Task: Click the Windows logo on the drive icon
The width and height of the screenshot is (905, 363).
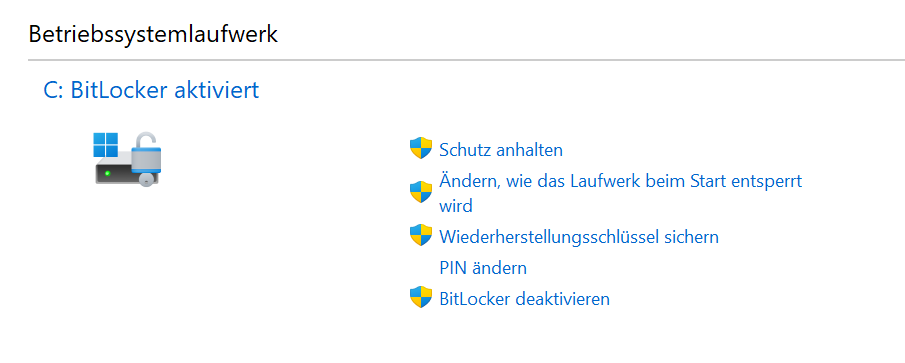Action: point(106,144)
